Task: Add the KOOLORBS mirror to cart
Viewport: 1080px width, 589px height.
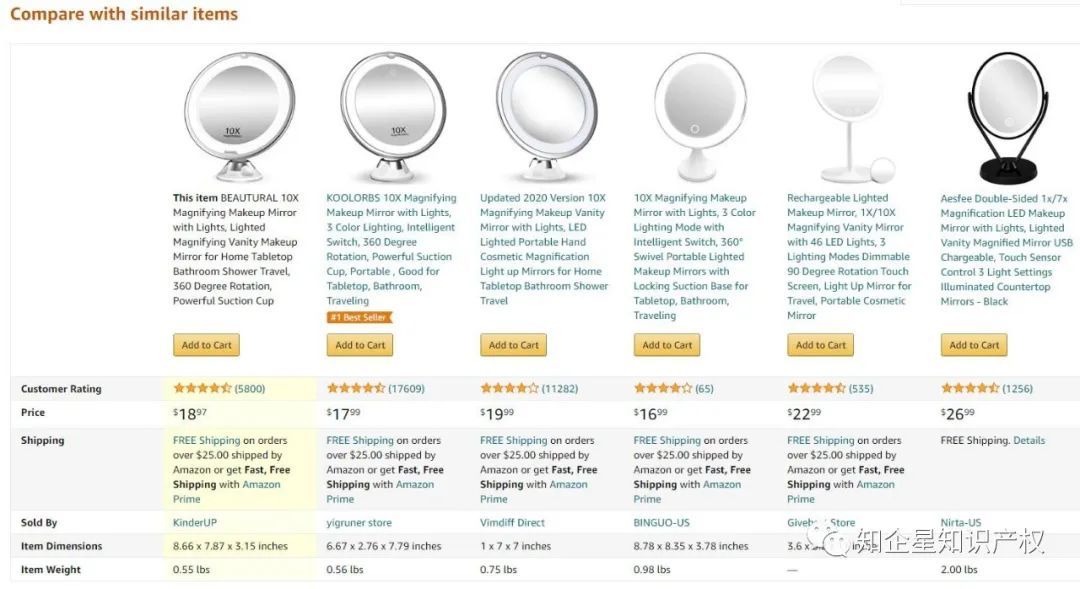Action: pyautogui.click(x=360, y=345)
